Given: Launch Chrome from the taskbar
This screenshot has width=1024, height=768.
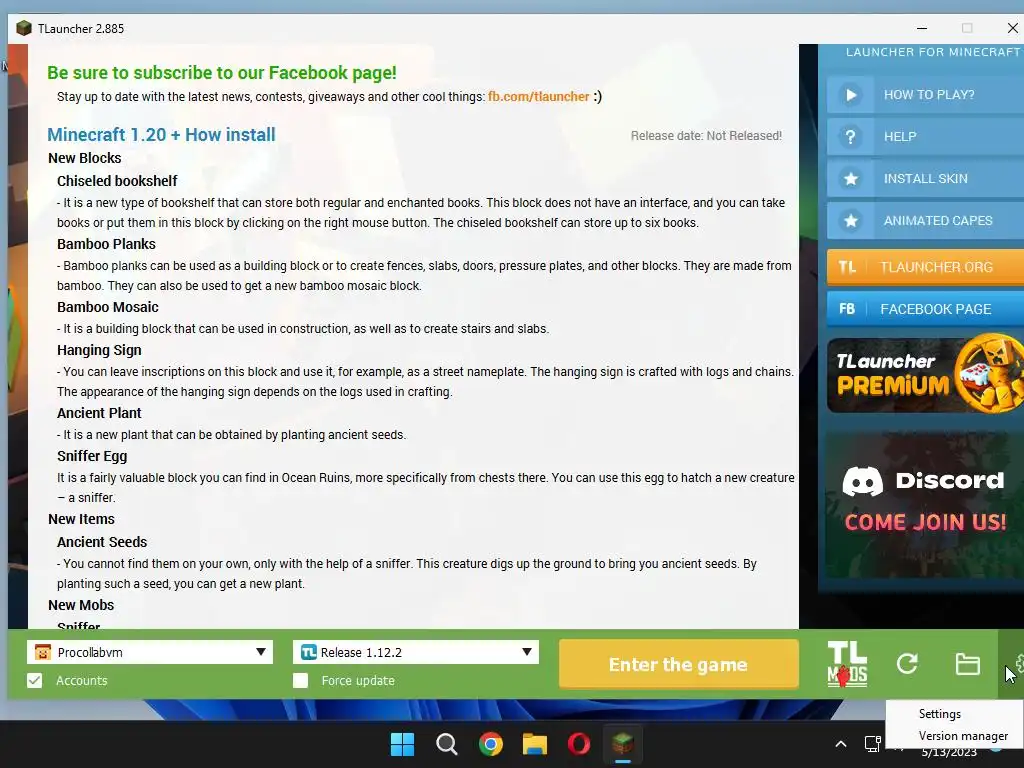Looking at the screenshot, I should point(490,744).
